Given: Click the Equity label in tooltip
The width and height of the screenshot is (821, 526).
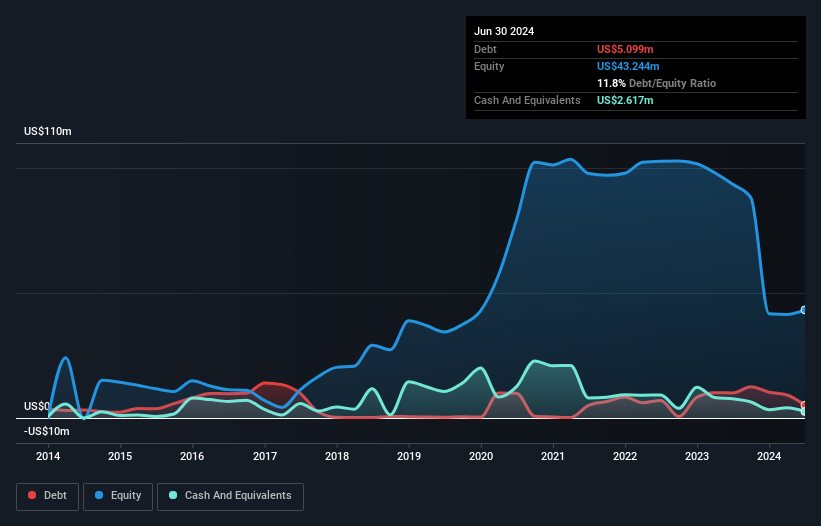Looking at the screenshot, I should (x=489, y=66).
